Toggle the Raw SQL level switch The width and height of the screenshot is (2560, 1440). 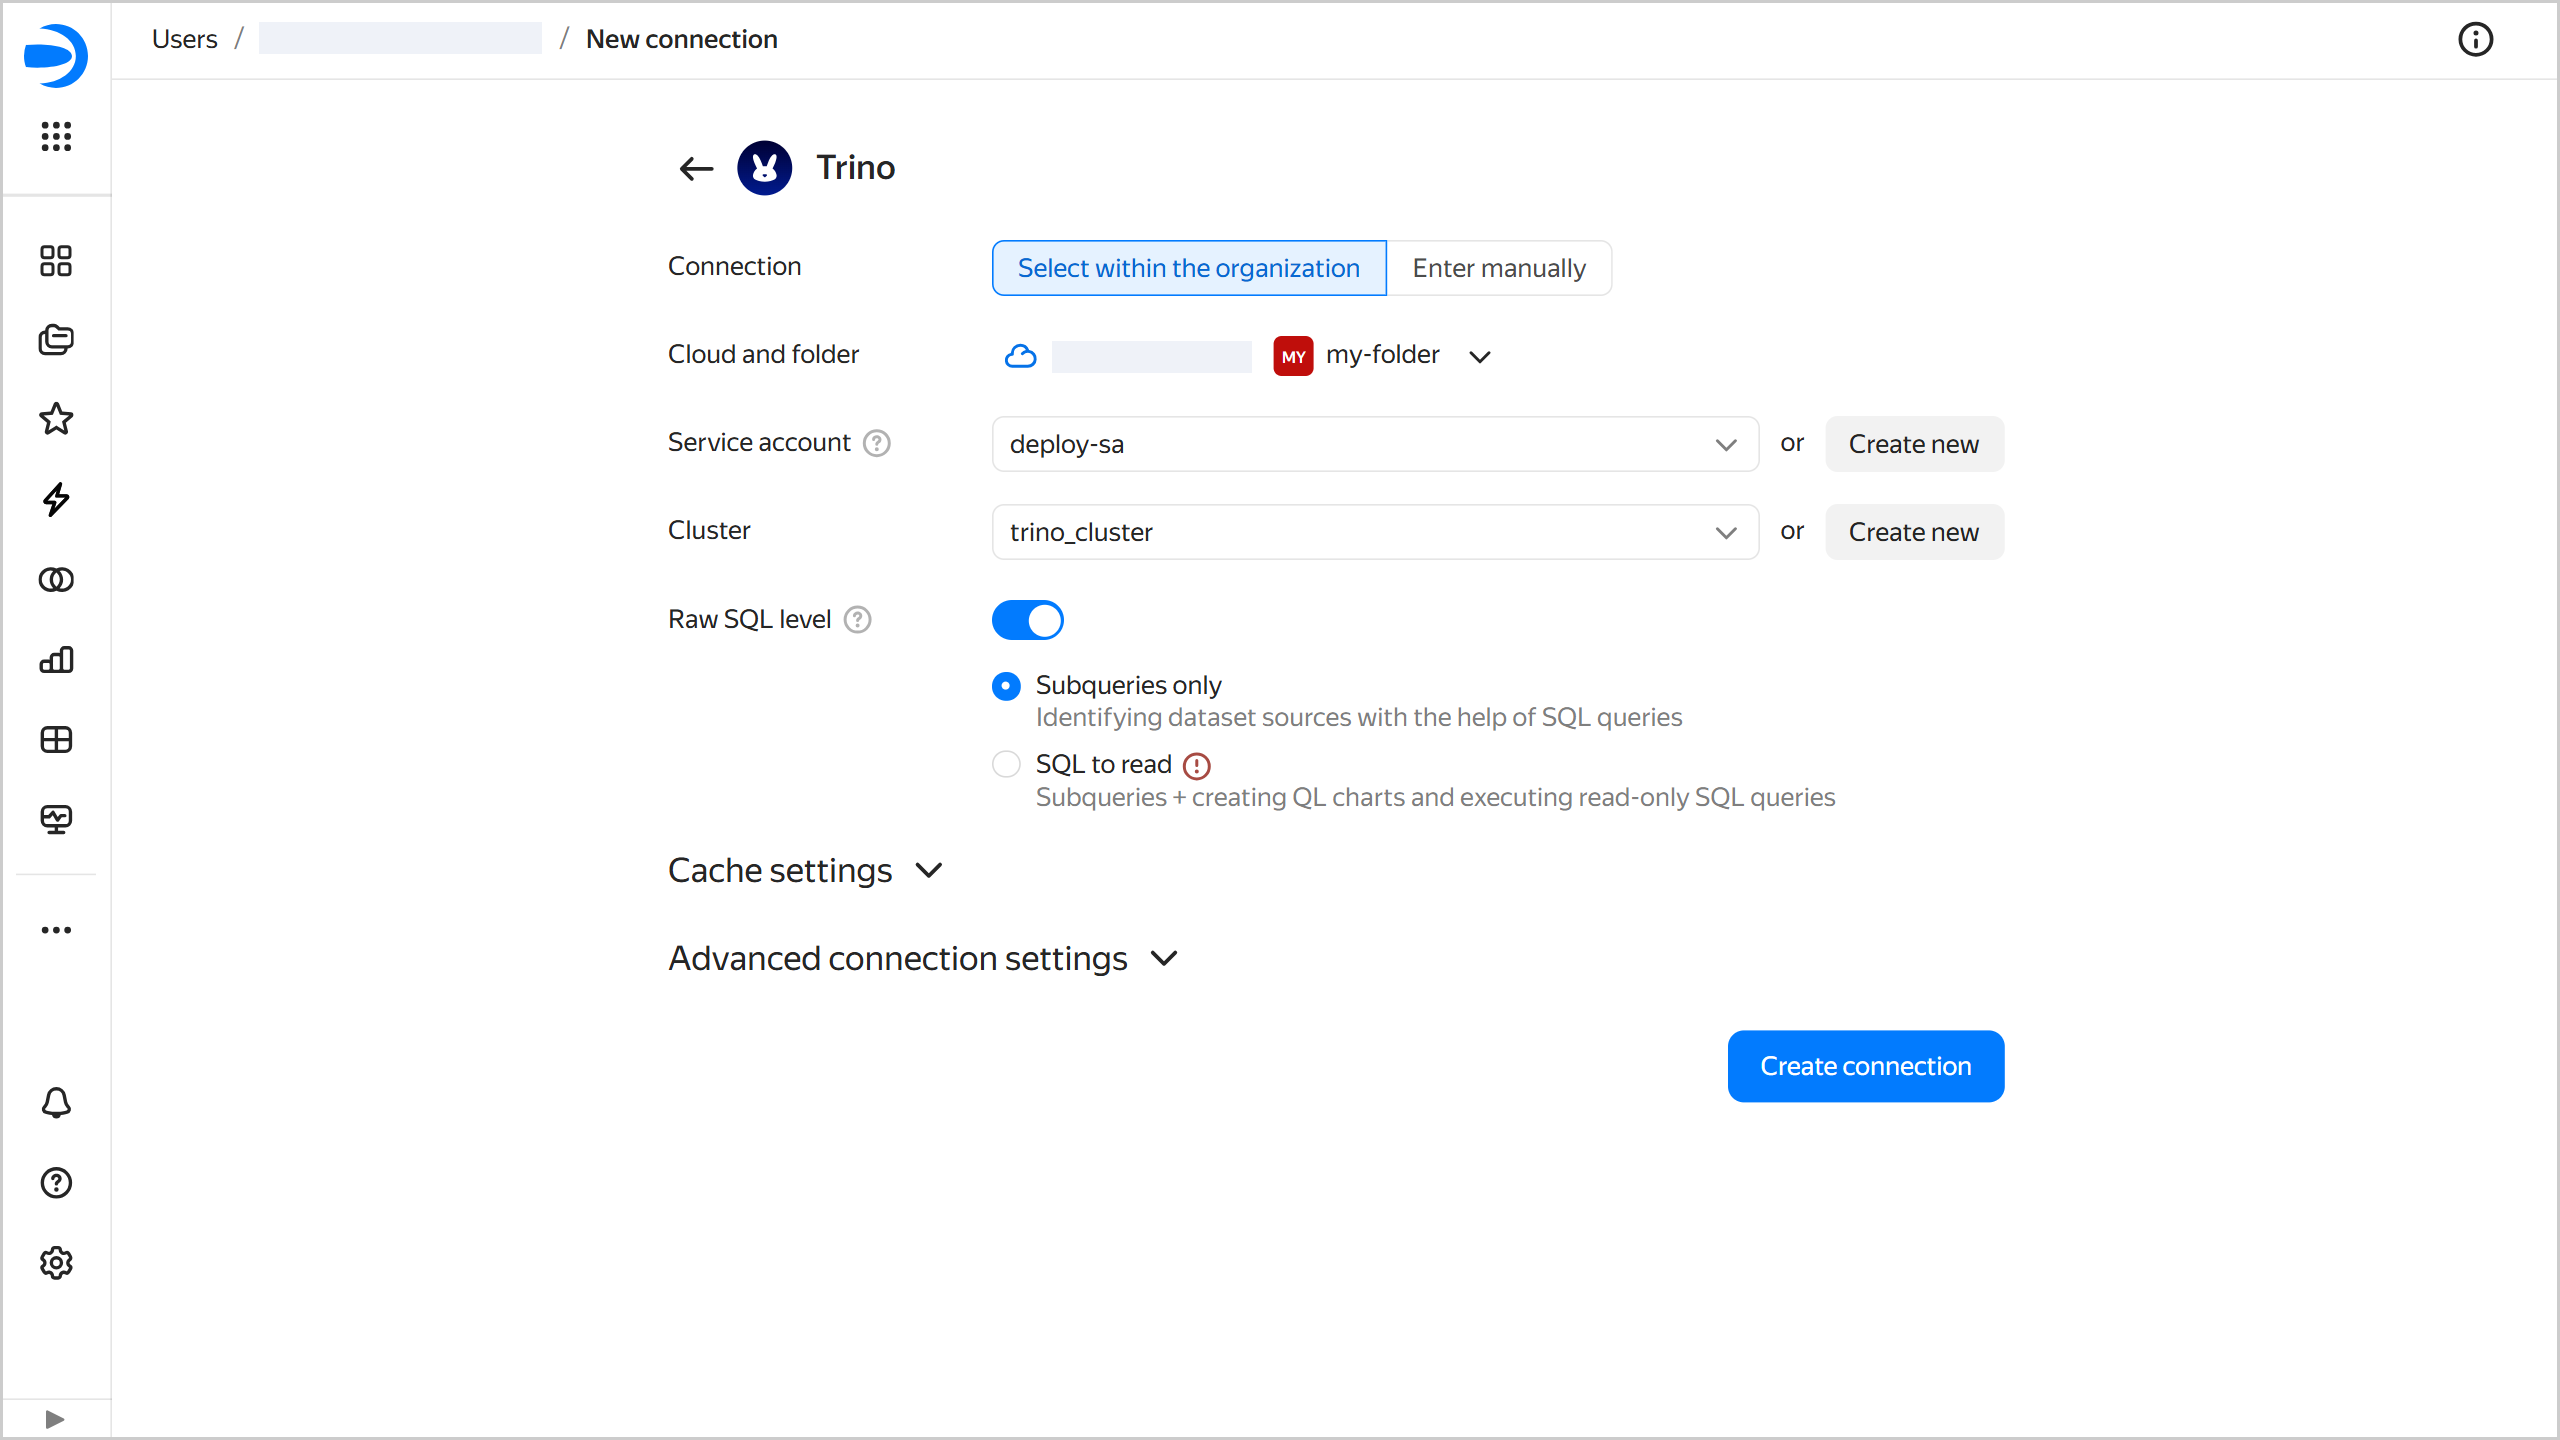click(x=1028, y=620)
